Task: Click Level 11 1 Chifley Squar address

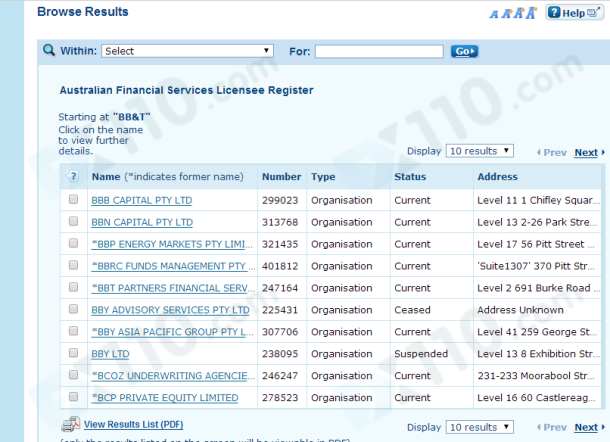Action: click(x=538, y=200)
